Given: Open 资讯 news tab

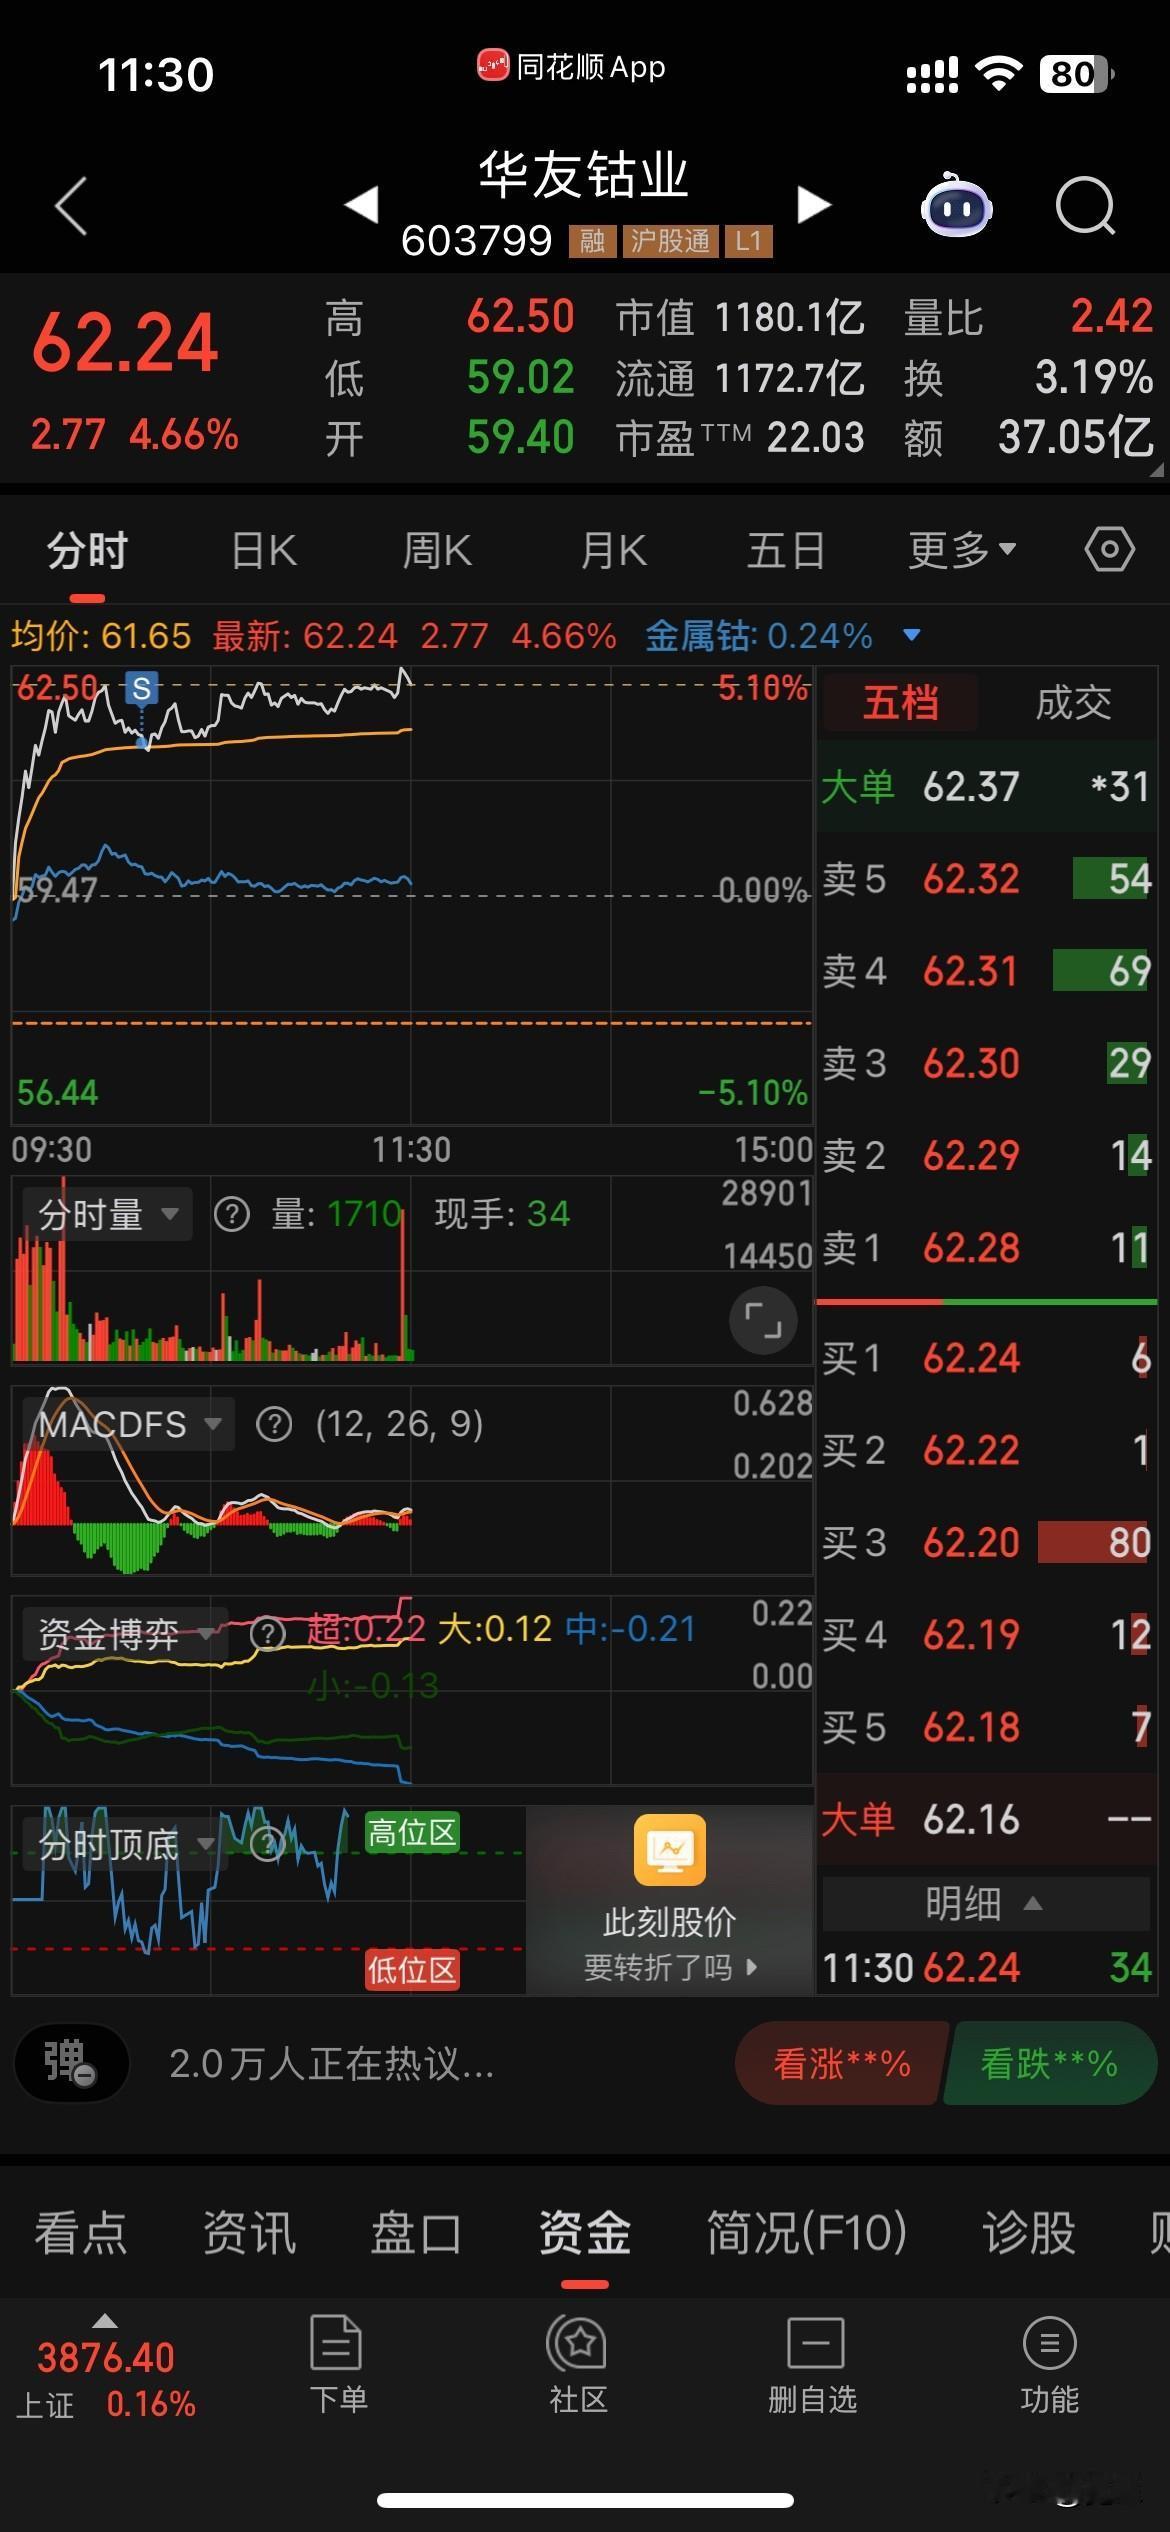Looking at the screenshot, I should pyautogui.click(x=249, y=2233).
